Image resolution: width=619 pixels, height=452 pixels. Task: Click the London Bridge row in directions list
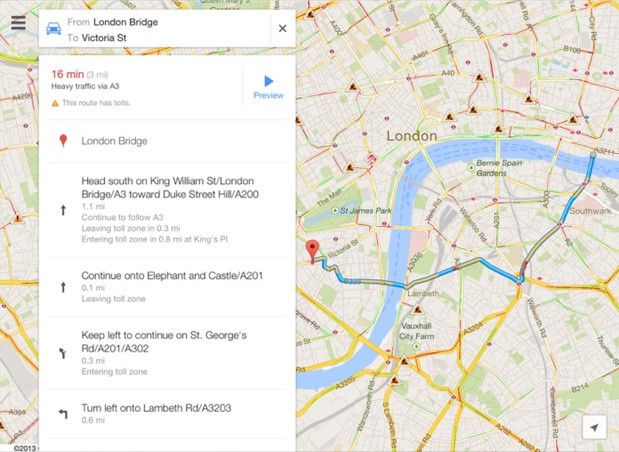click(x=167, y=141)
